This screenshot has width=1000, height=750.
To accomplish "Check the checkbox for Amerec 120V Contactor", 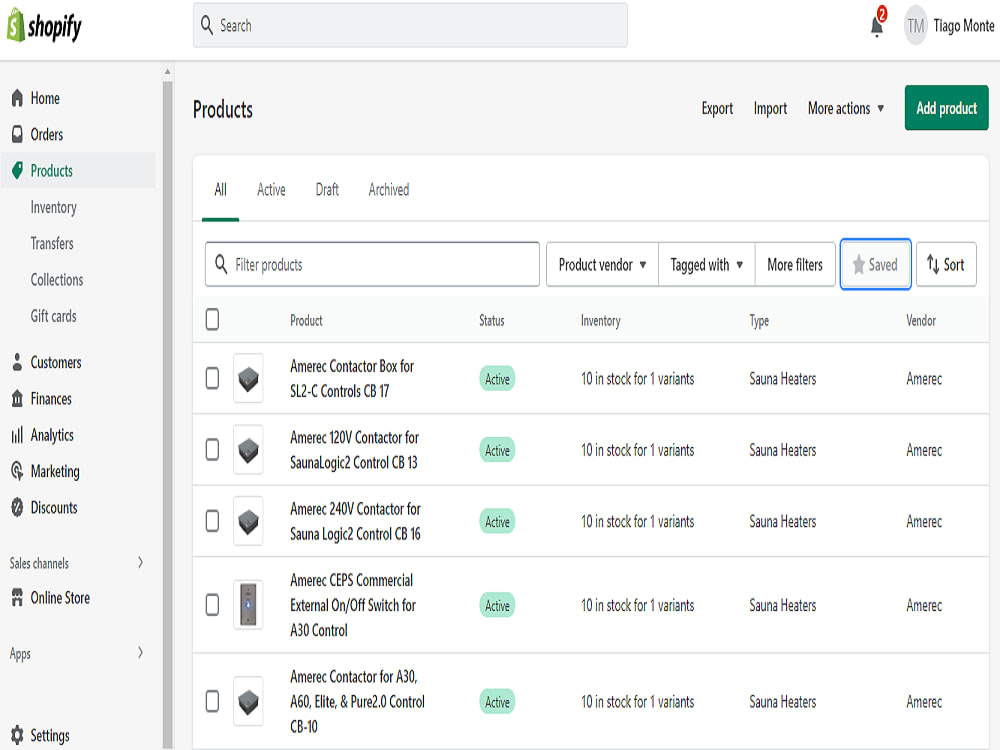I will click(x=212, y=450).
